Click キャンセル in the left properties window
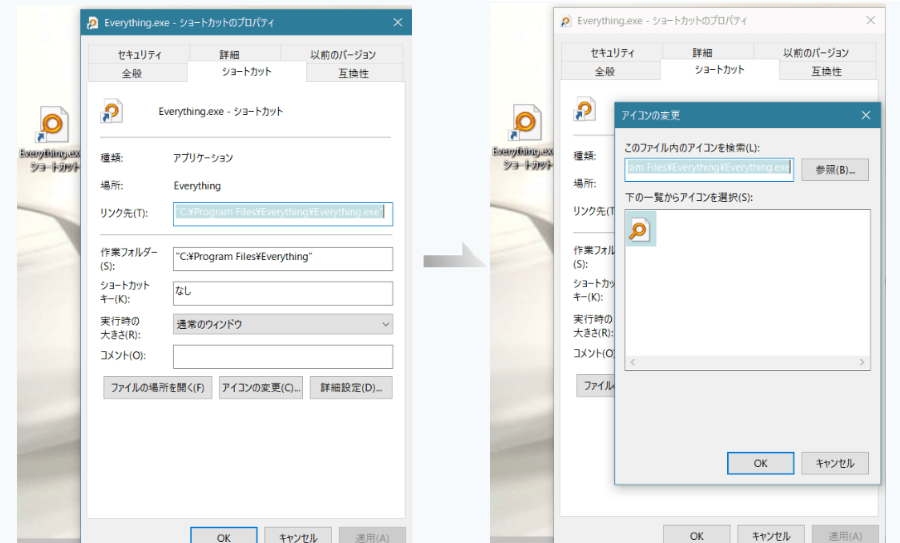The height and width of the screenshot is (543, 900). coord(298,536)
